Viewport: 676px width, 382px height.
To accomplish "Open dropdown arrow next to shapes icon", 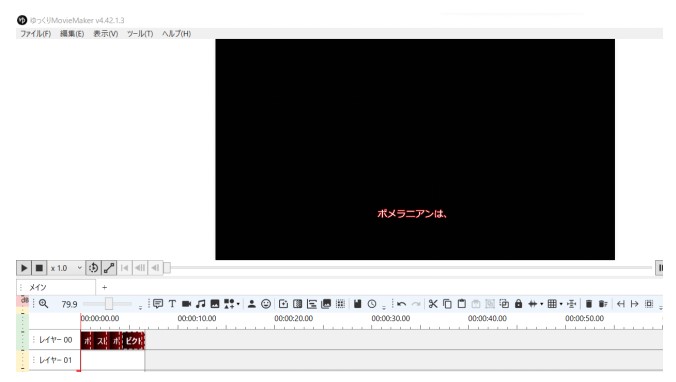I will pos(238,304).
